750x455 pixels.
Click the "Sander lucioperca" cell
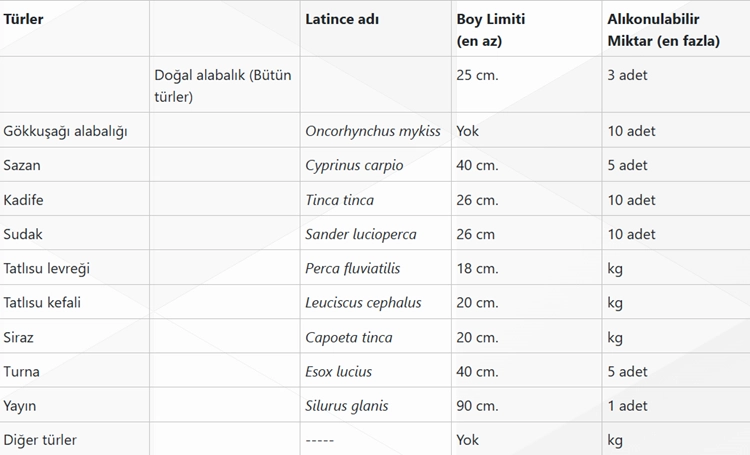coord(361,234)
